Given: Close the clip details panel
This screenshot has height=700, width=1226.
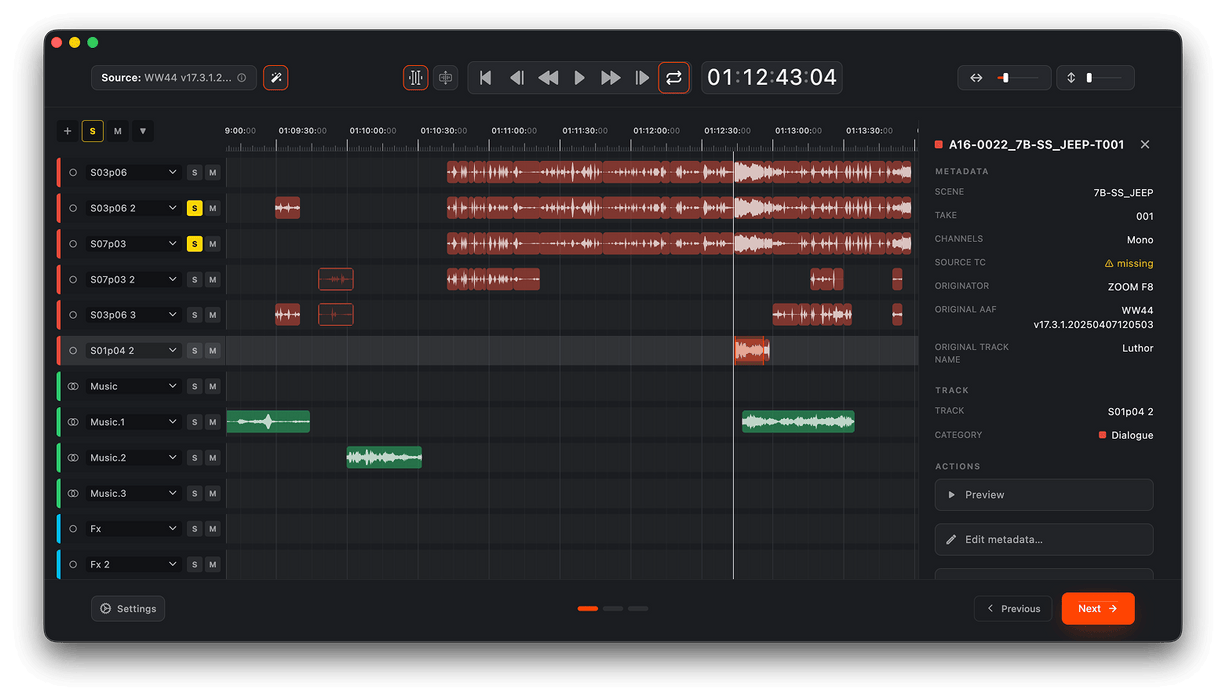Looking at the screenshot, I should pos(1145,144).
